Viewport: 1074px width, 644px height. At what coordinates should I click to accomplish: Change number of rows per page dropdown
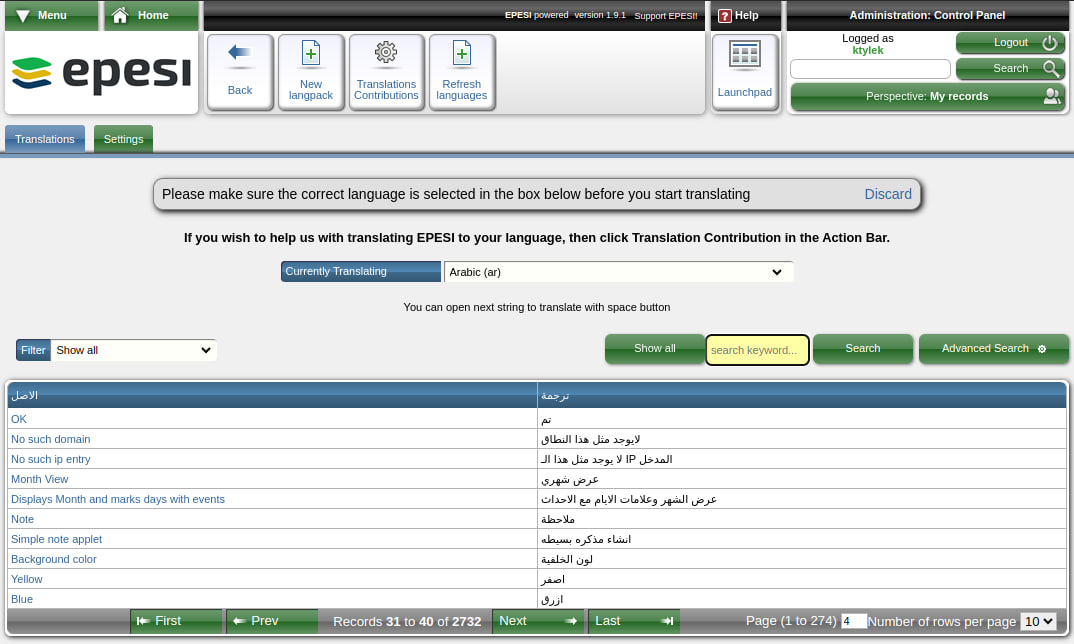coord(1037,621)
